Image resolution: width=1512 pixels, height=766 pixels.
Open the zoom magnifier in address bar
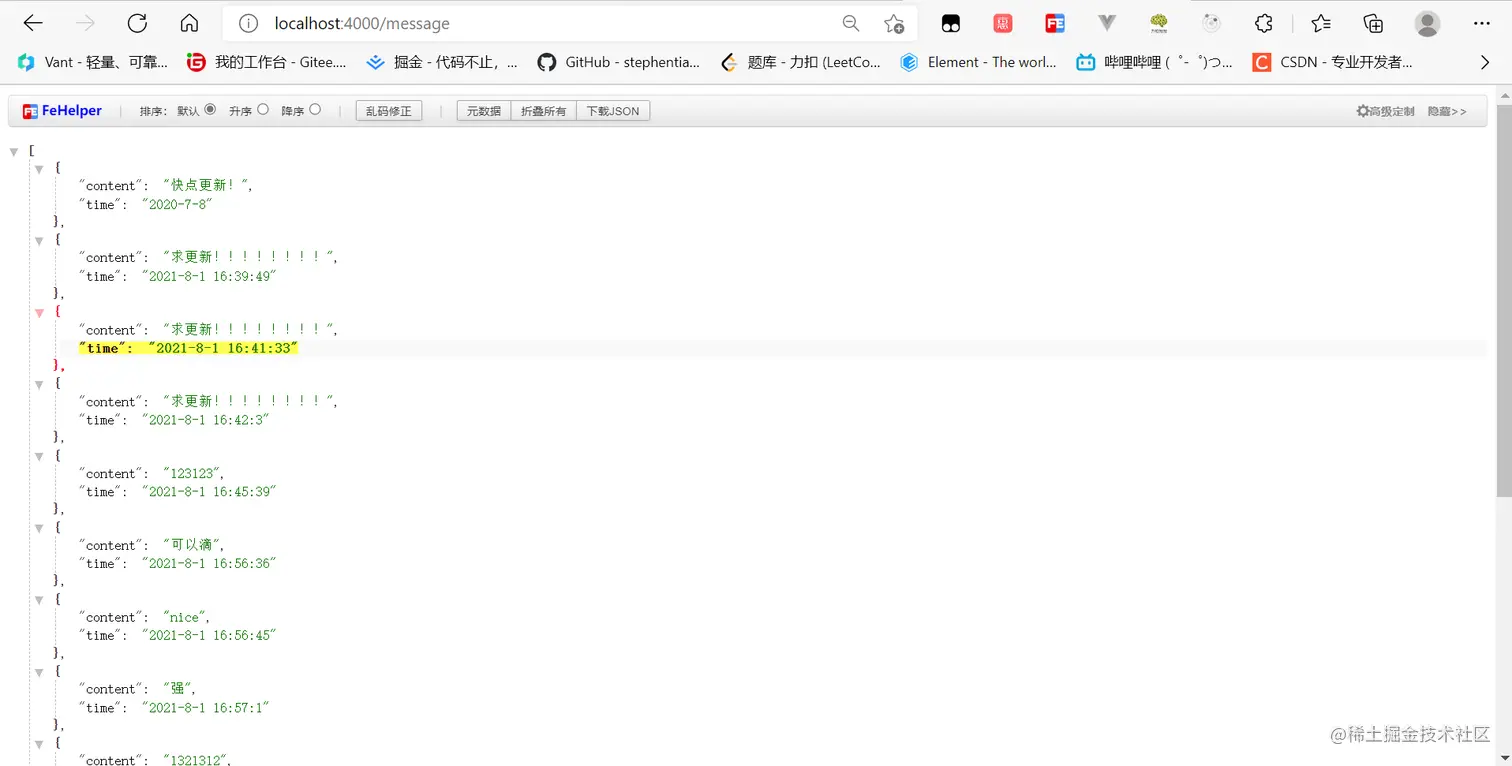[x=851, y=24]
